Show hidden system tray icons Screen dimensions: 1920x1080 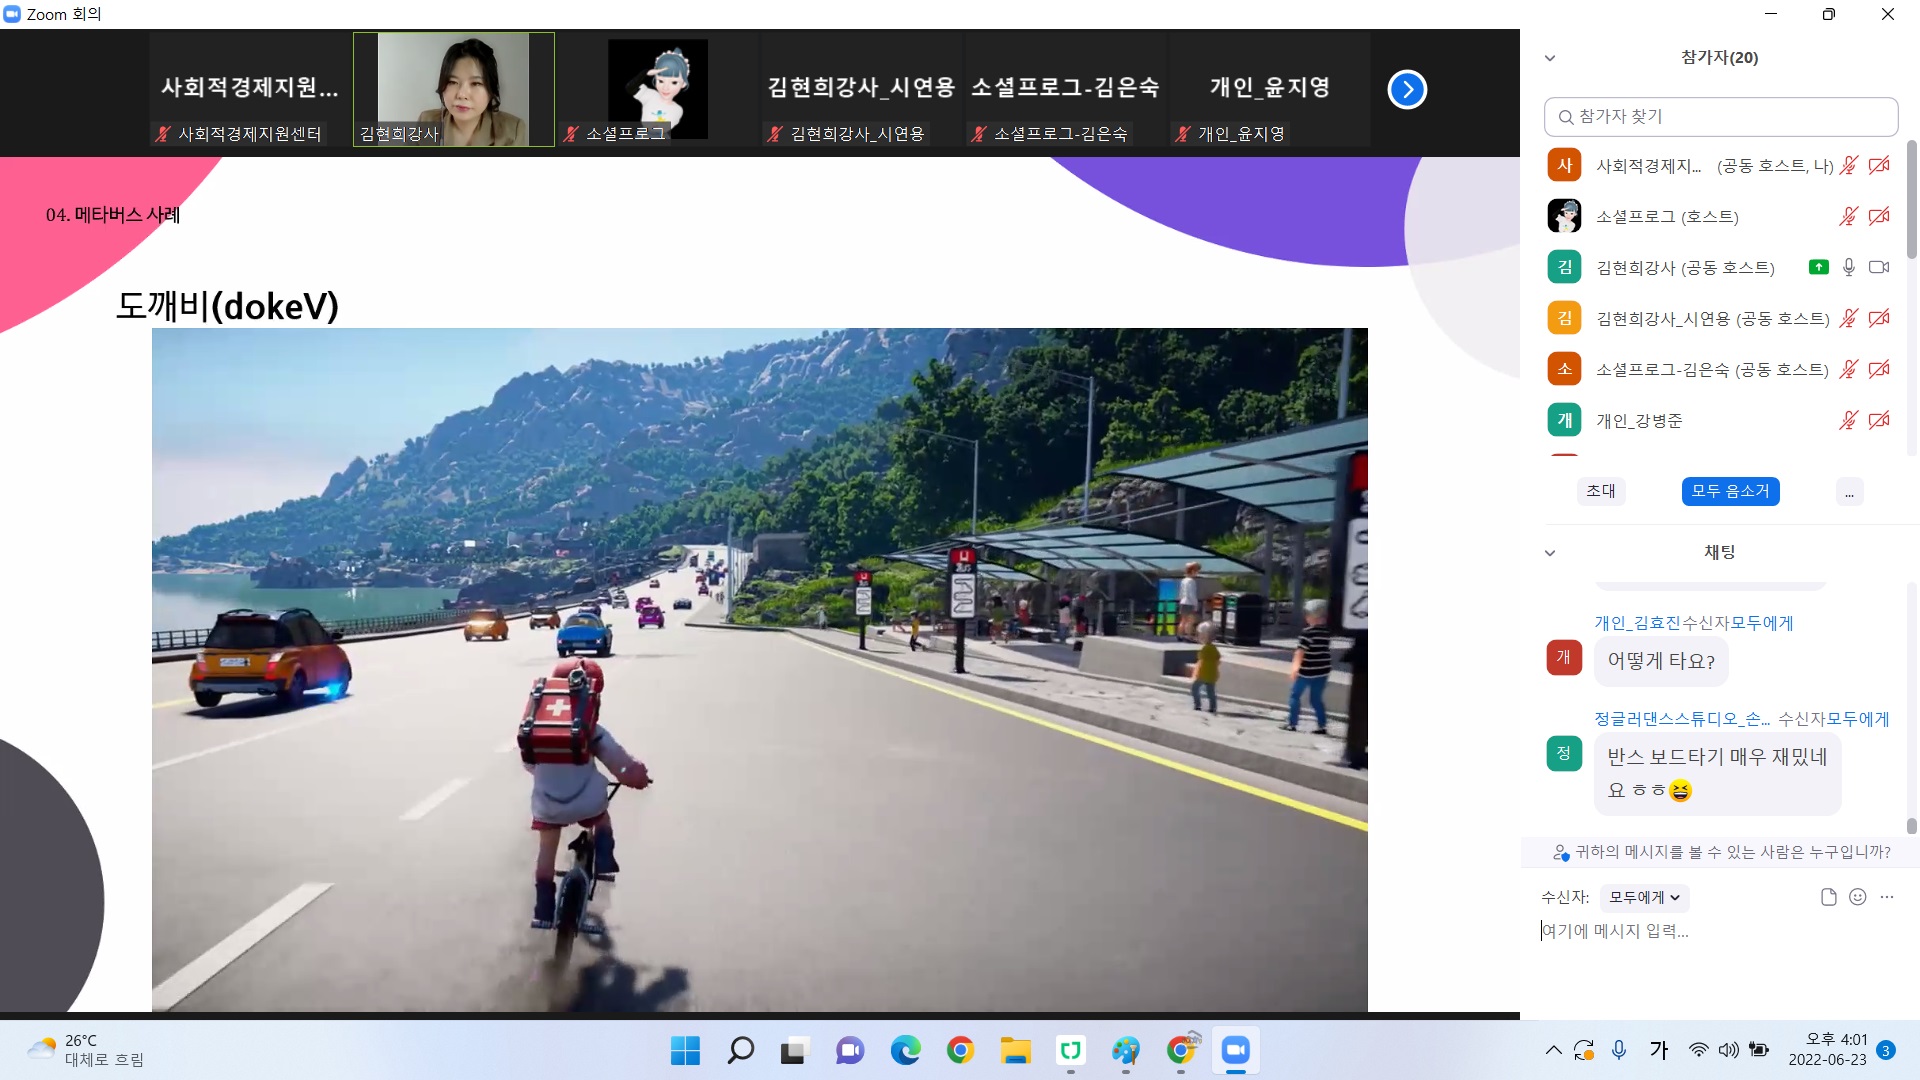point(1553,1051)
